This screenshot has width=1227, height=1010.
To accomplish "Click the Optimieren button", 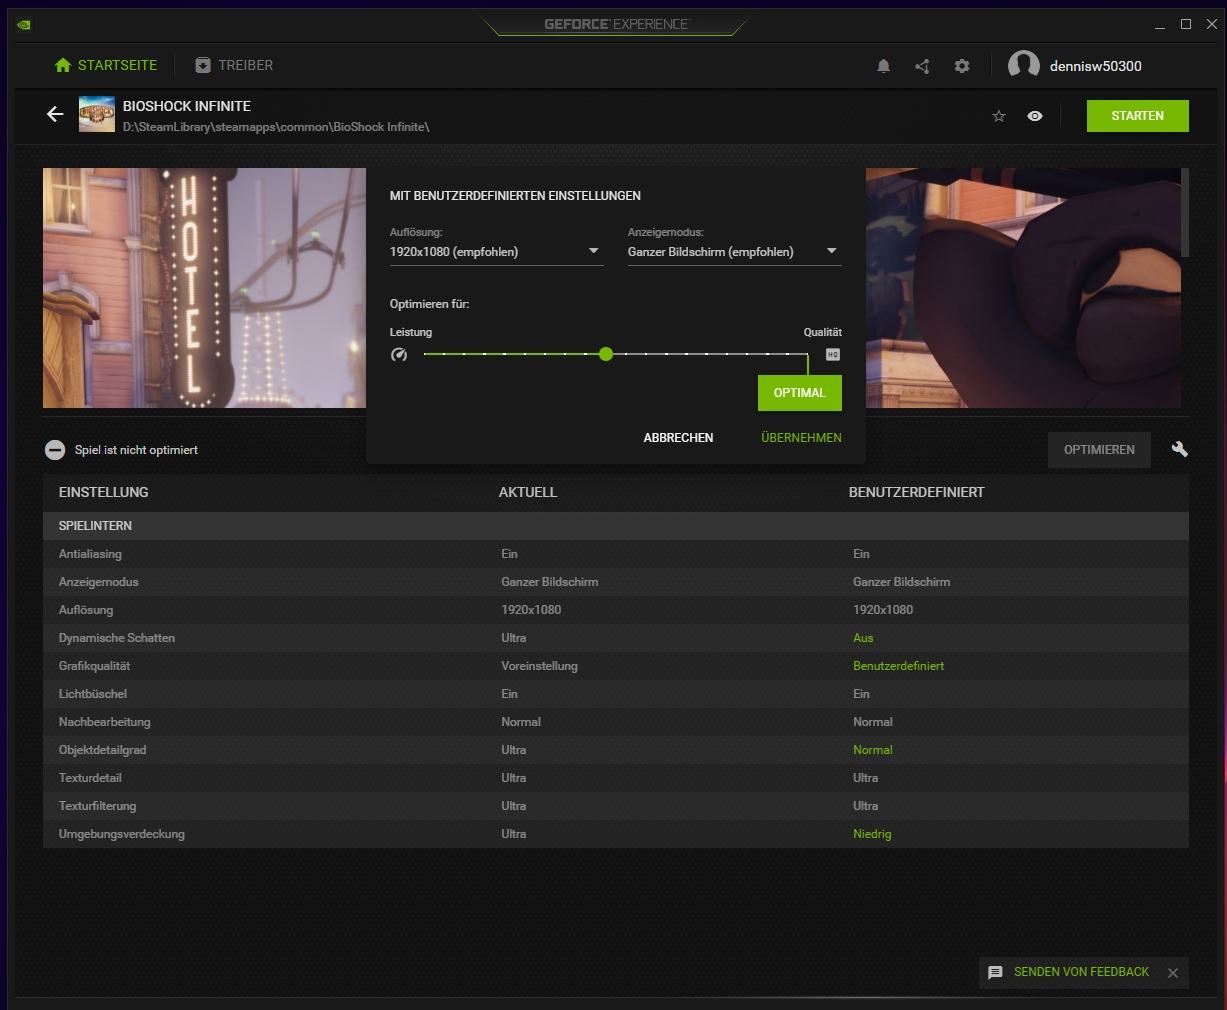I will 1099,450.
